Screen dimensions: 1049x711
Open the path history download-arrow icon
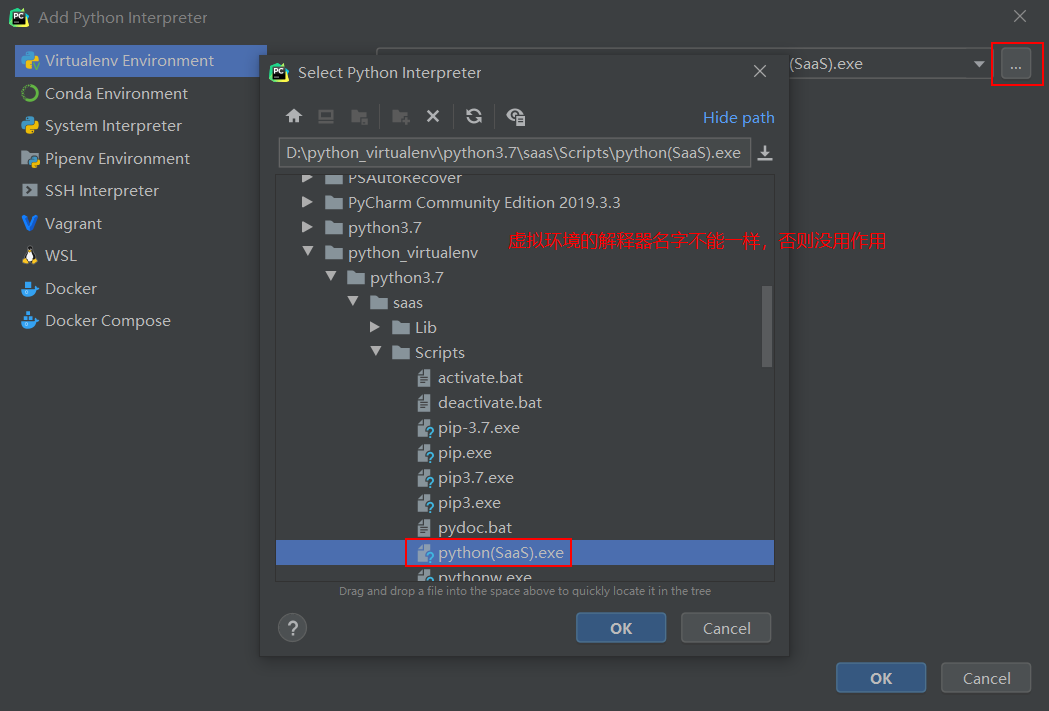765,153
